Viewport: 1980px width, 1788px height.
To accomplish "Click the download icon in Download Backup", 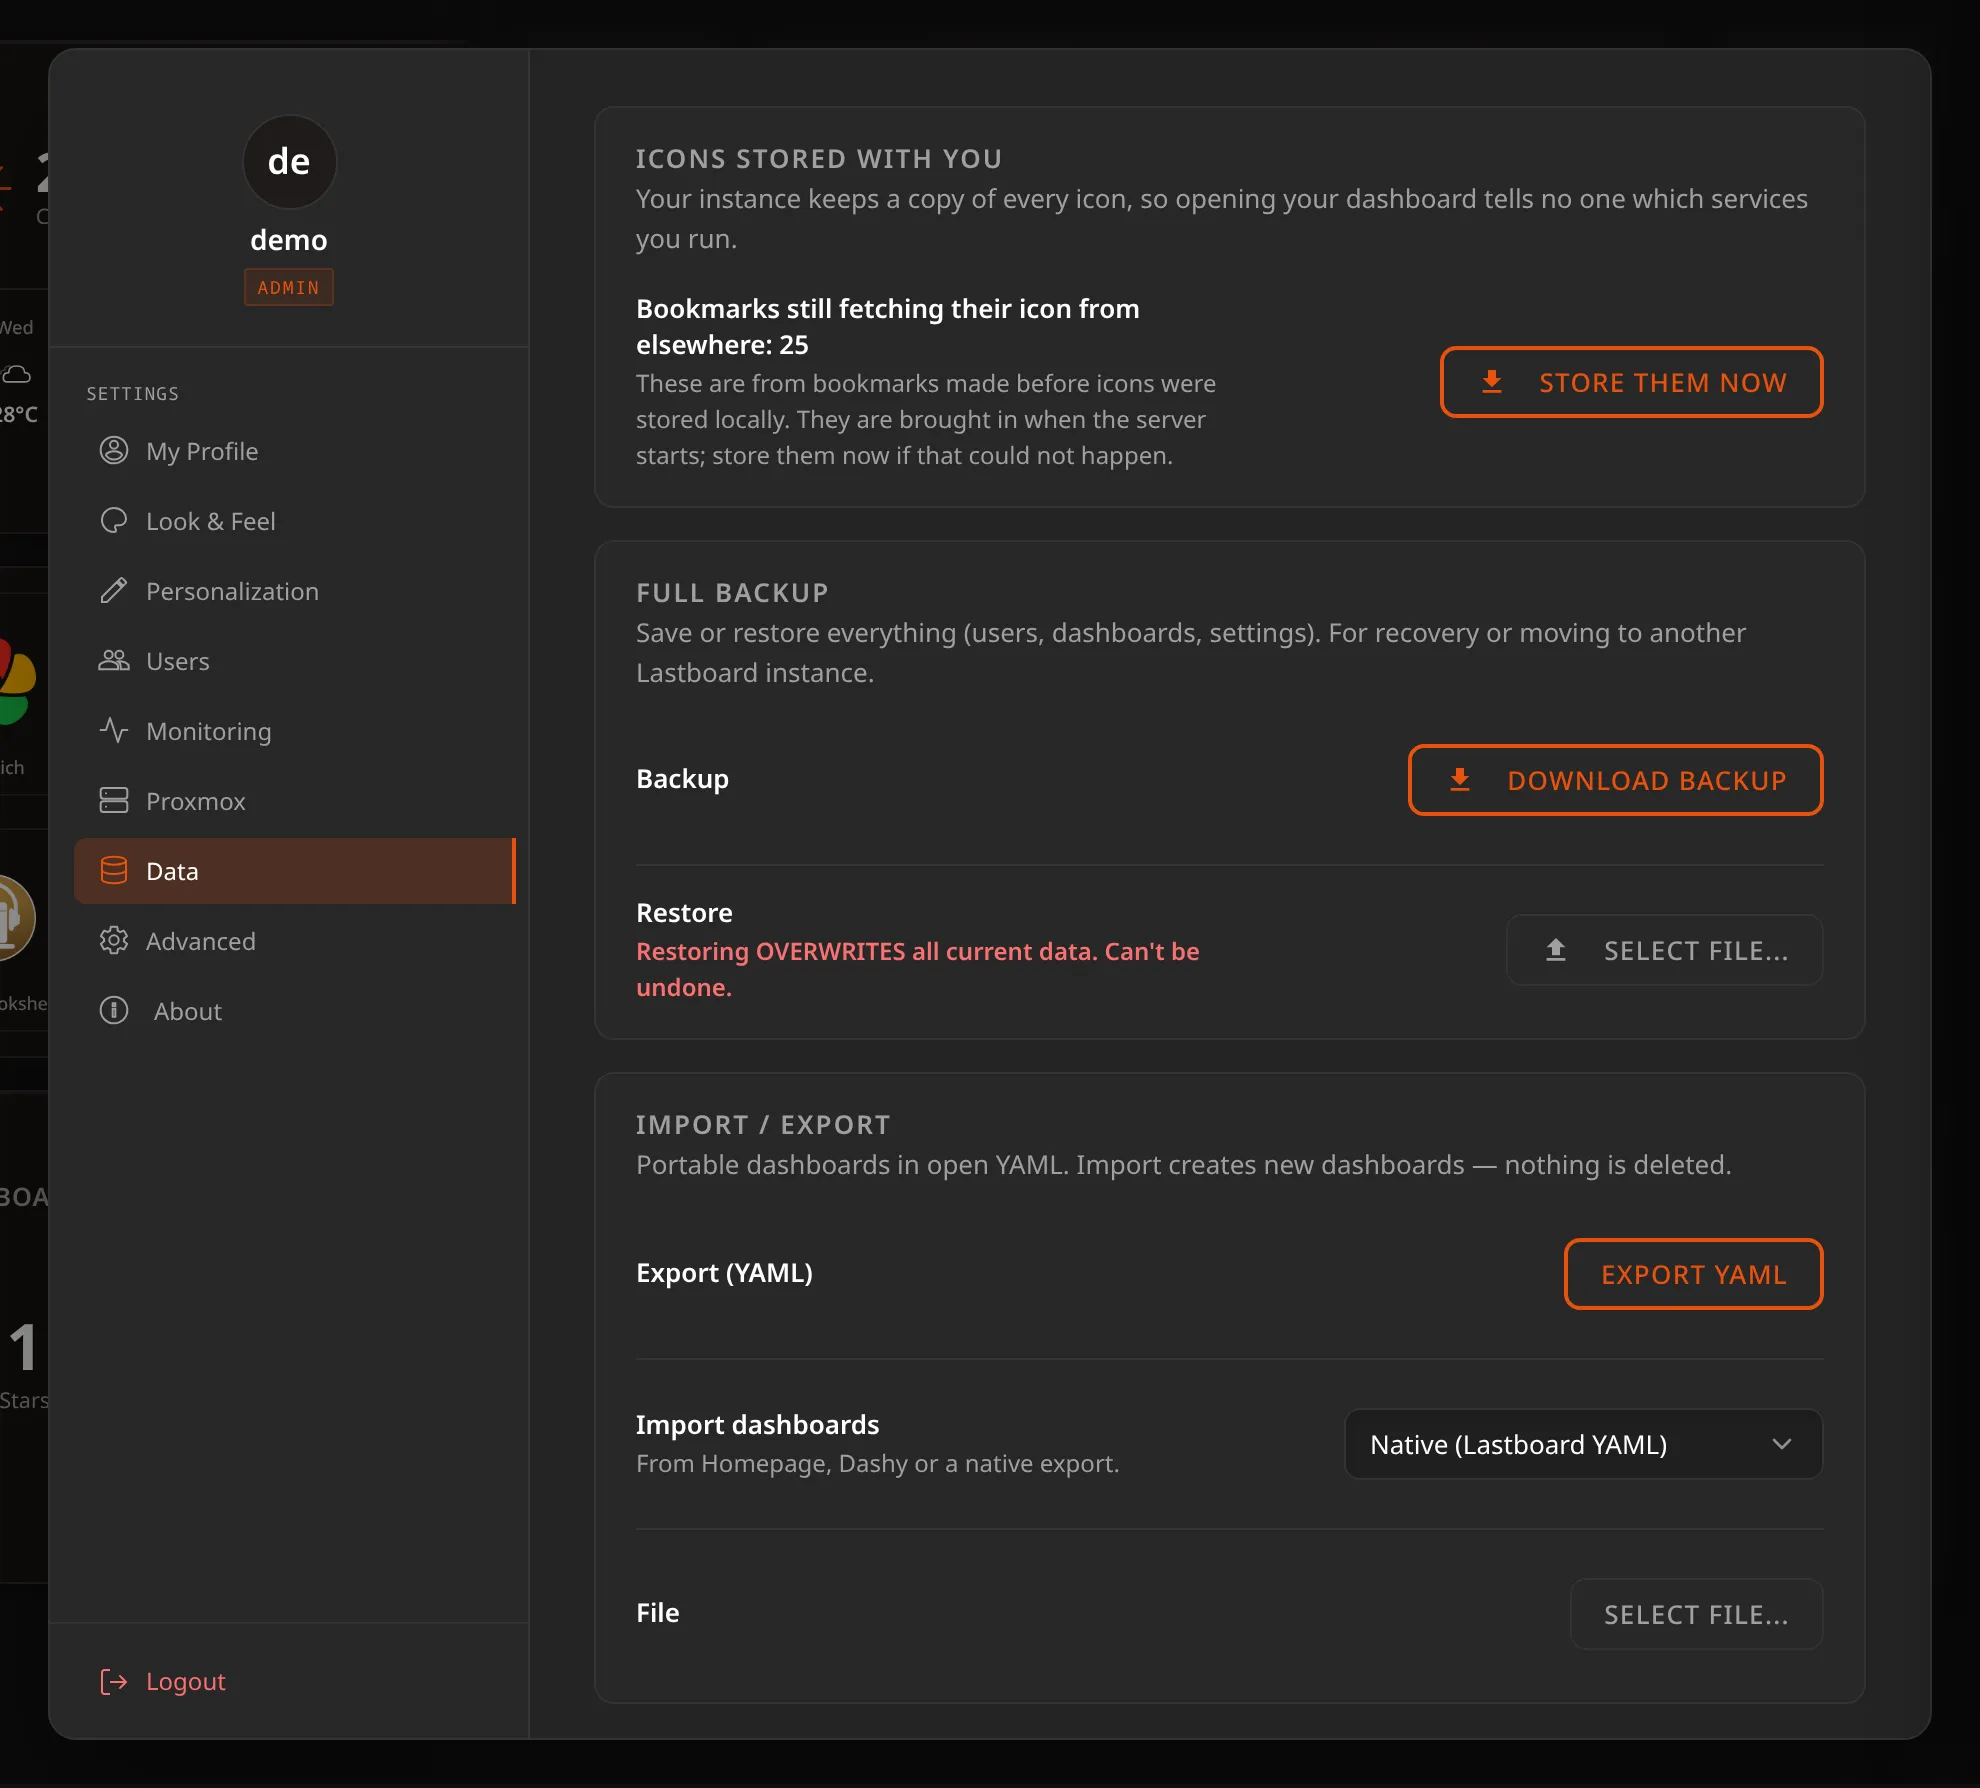I will coord(1460,780).
